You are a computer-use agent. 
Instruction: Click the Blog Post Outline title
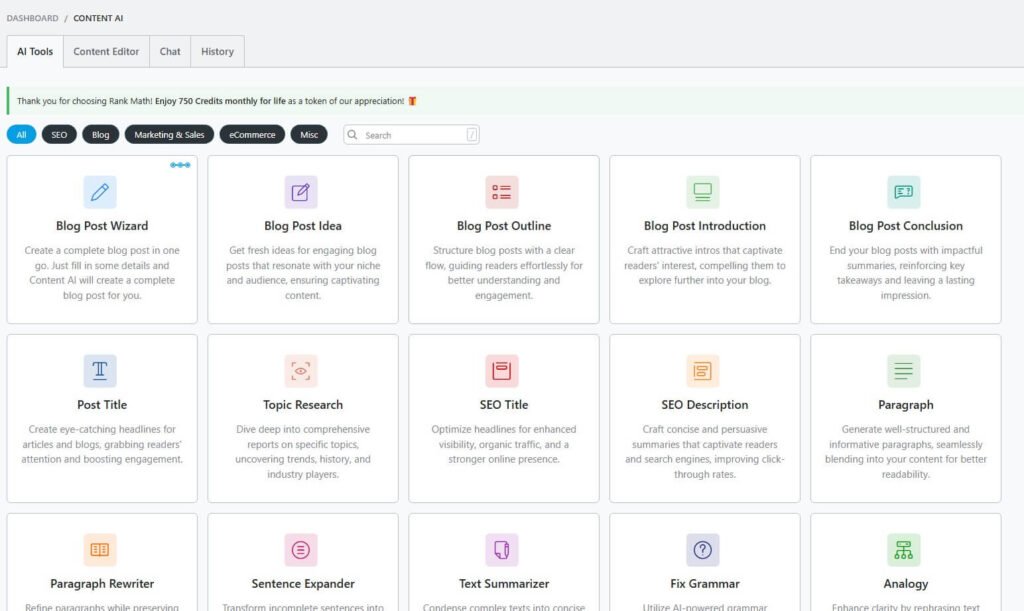(504, 226)
